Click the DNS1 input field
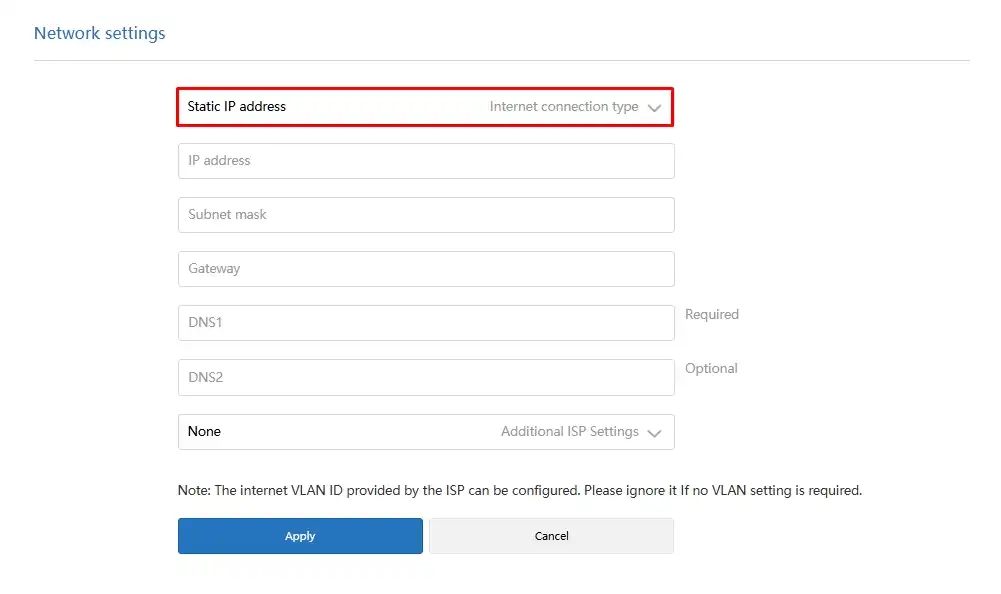1001x594 pixels. coord(425,322)
